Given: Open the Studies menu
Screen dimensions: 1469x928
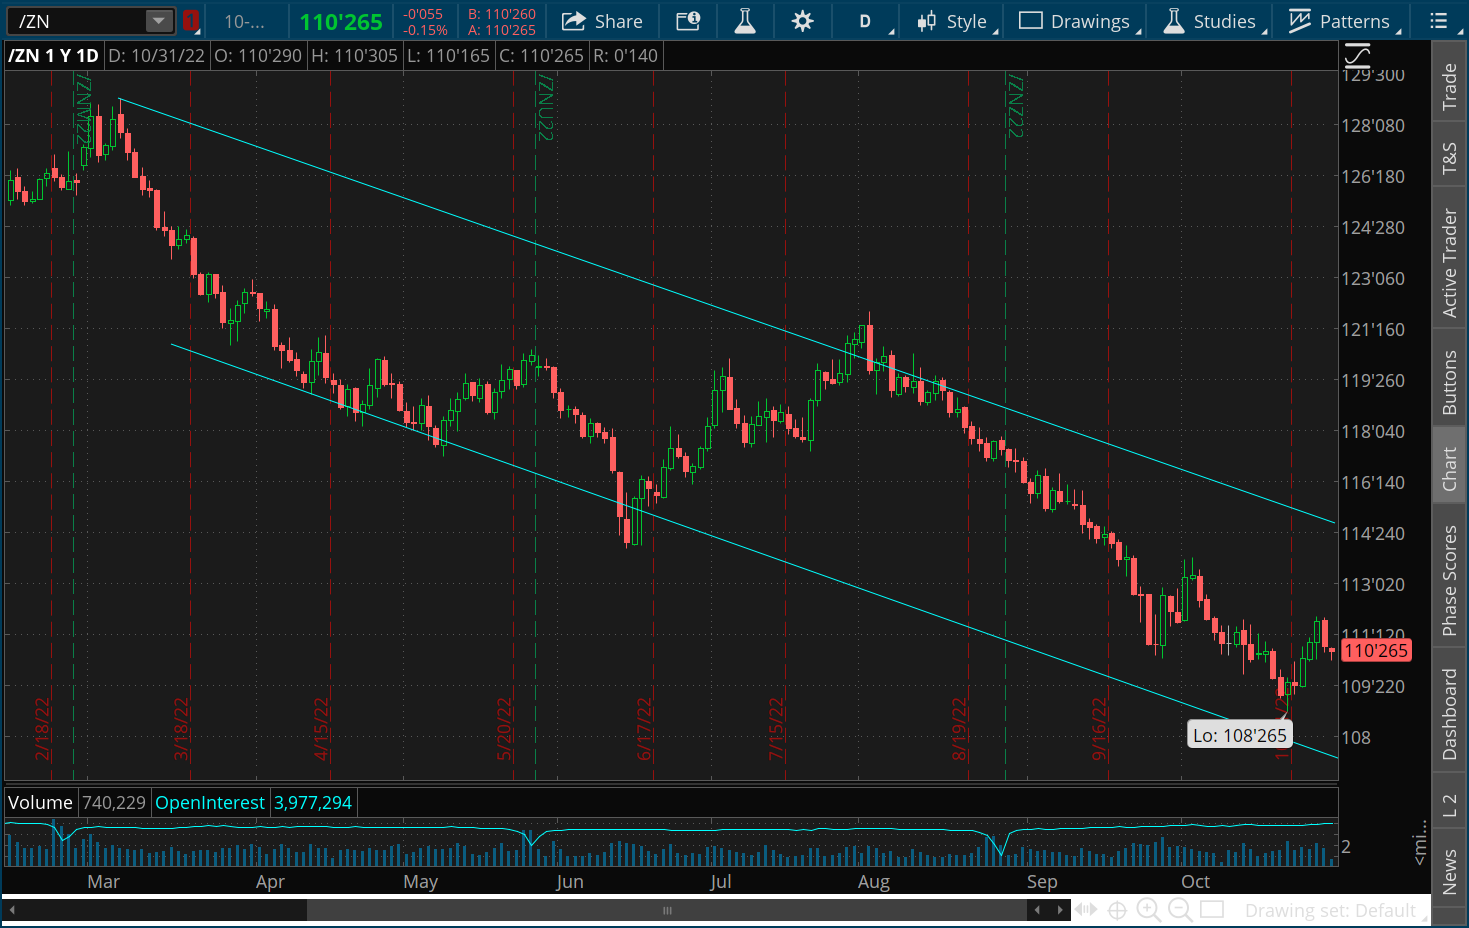Looking at the screenshot, I should pyautogui.click(x=1211, y=21).
